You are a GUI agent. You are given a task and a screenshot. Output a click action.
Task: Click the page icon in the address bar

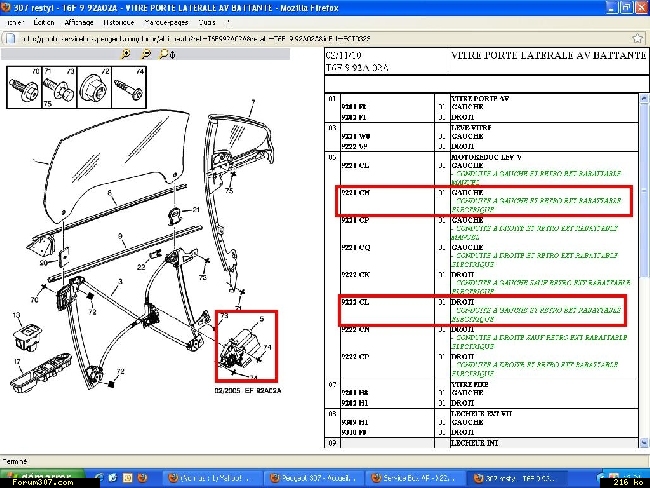[10, 39]
